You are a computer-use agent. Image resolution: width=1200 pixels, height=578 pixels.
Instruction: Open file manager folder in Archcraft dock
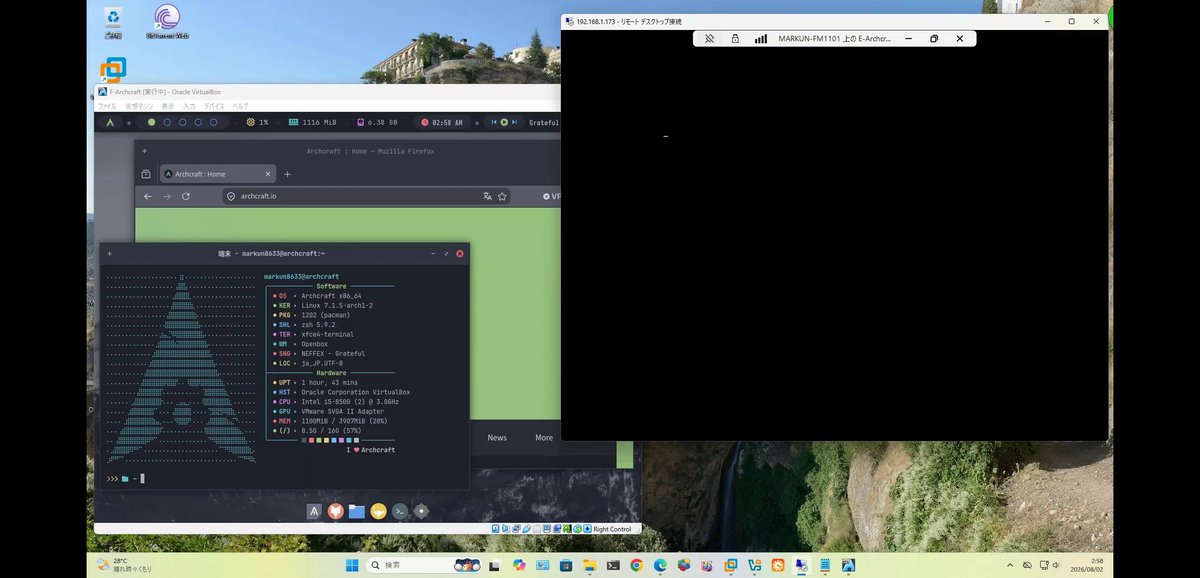[x=357, y=511]
